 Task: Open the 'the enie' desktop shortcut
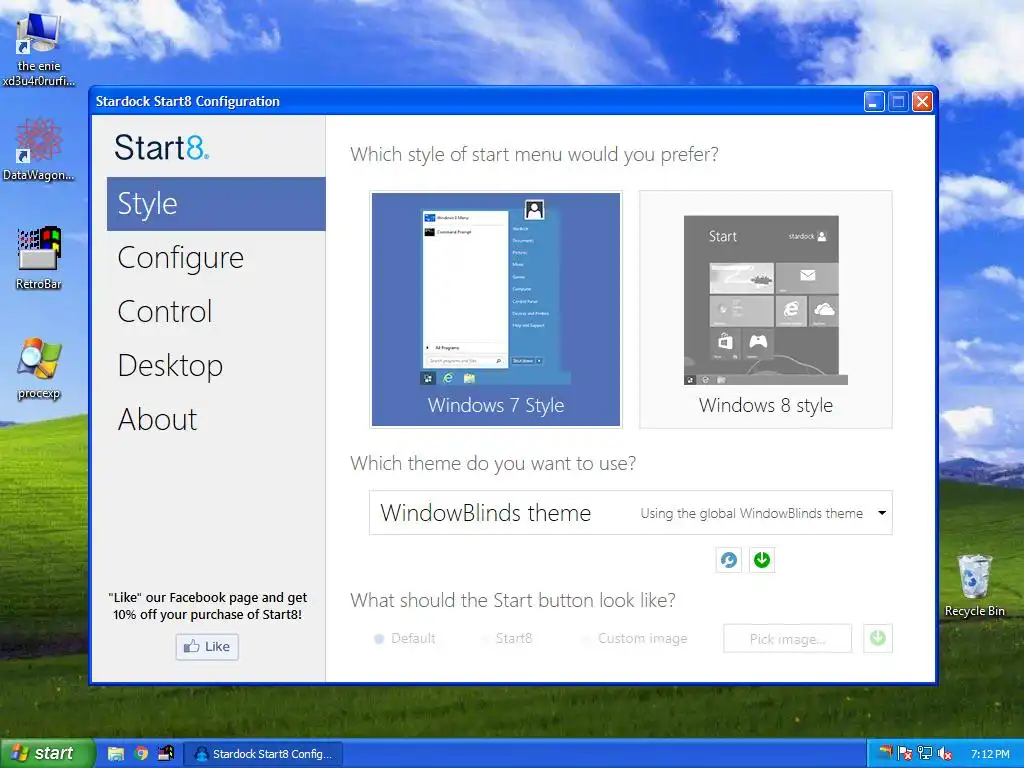(x=38, y=51)
